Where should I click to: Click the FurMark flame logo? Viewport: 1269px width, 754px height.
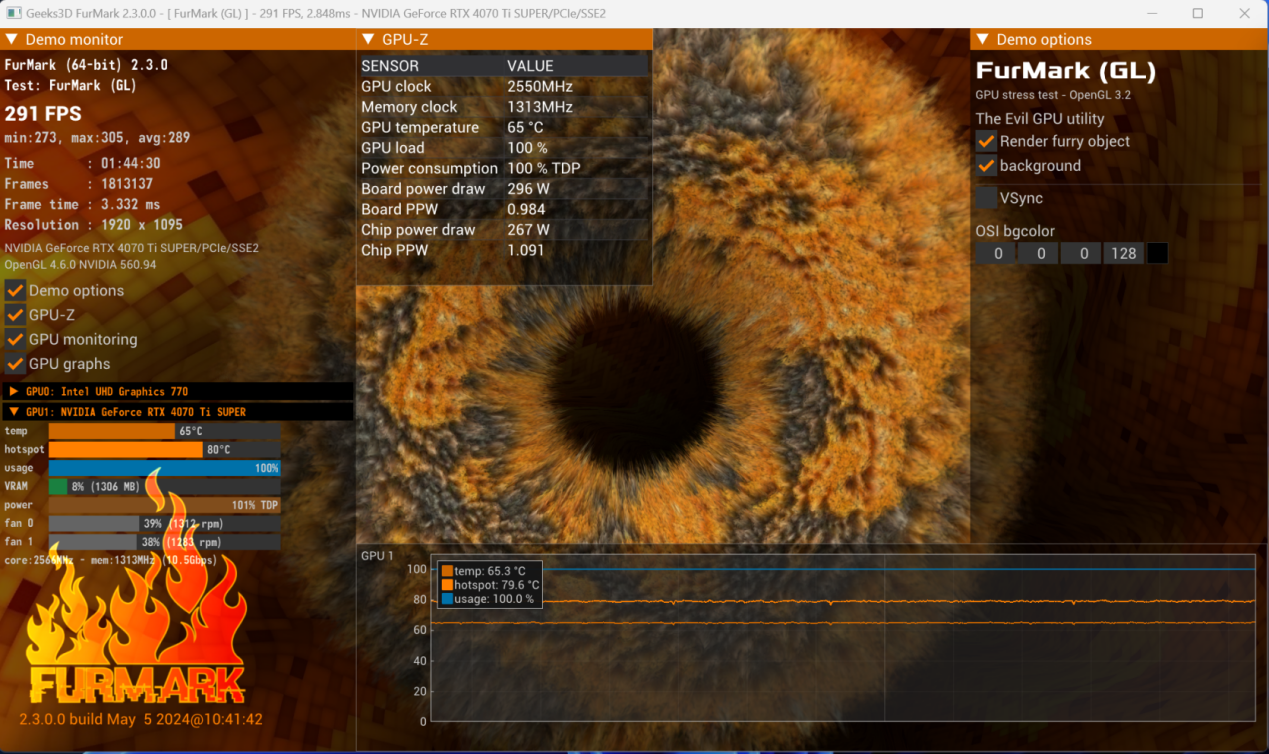pyautogui.click(x=136, y=620)
